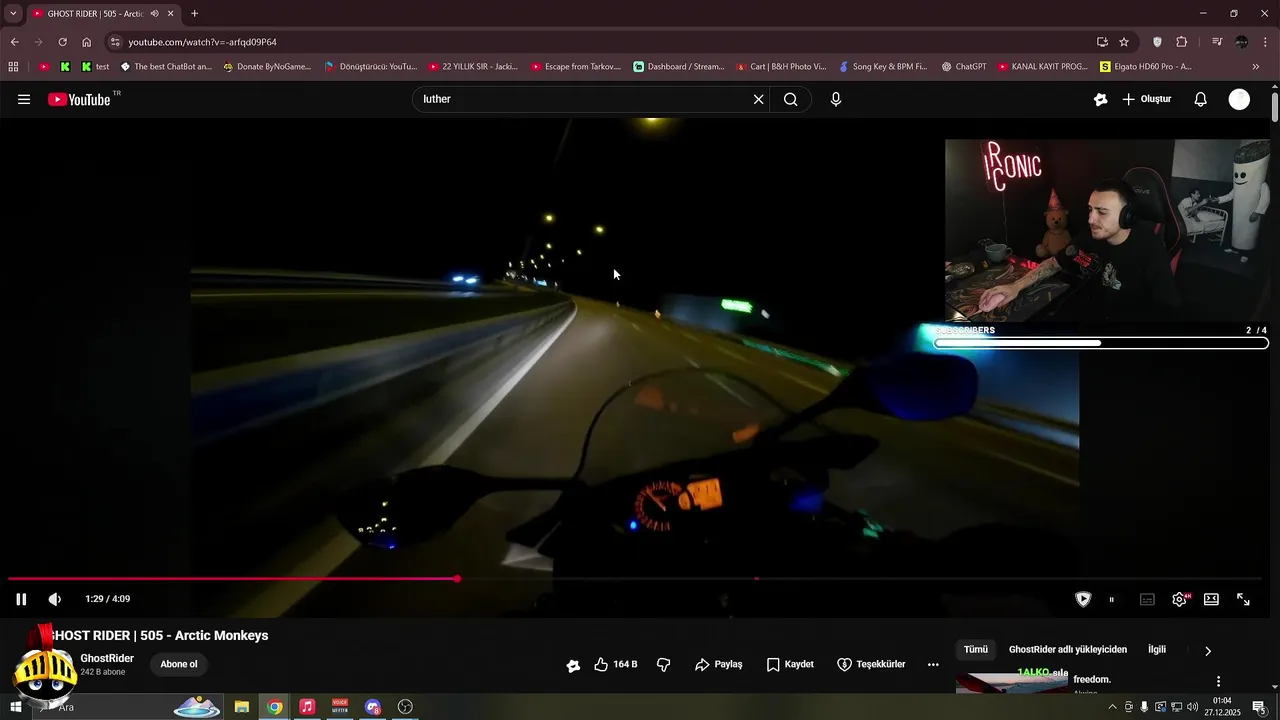Open the install/cast icon in address bar
Screen dimensions: 1280x720
[1102, 42]
